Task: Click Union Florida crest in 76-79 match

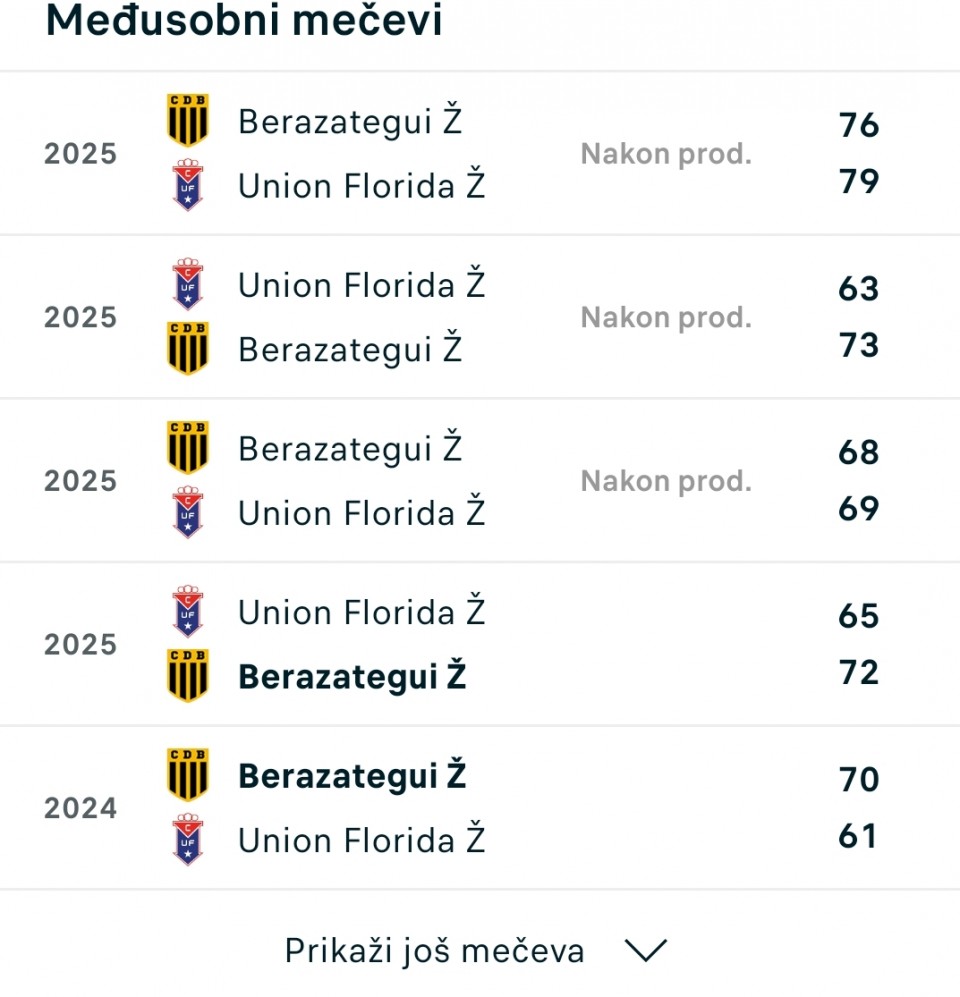Action: click(188, 186)
